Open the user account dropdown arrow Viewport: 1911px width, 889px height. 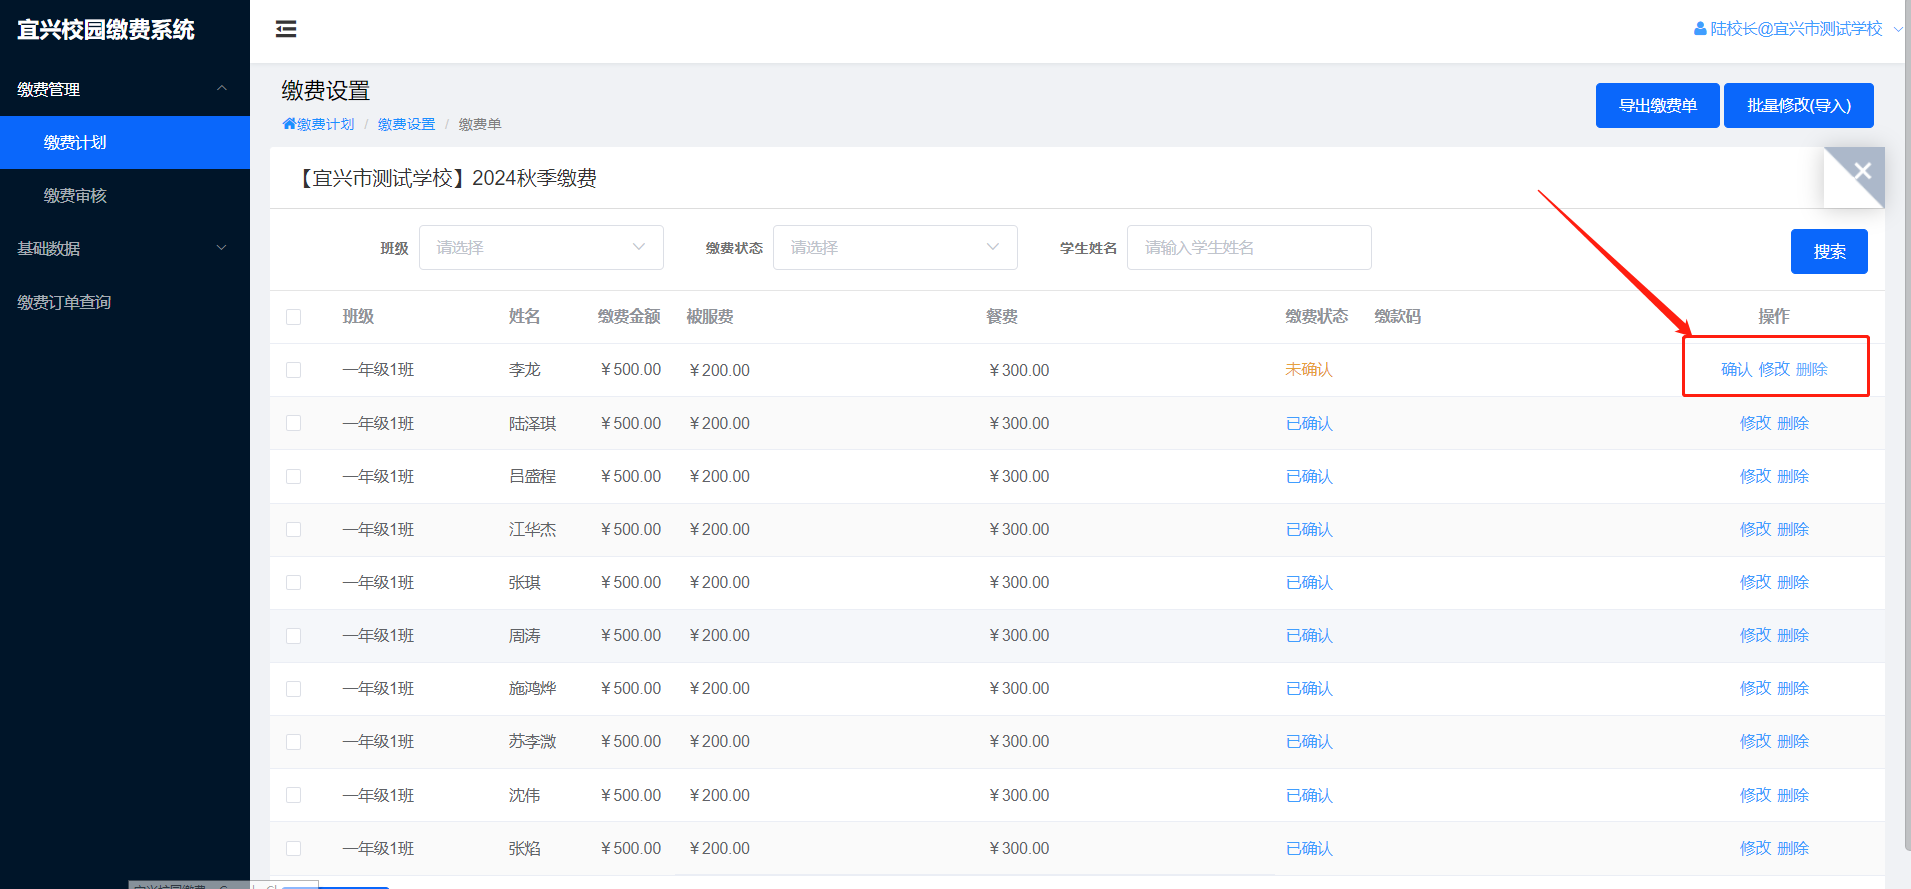point(1898,29)
